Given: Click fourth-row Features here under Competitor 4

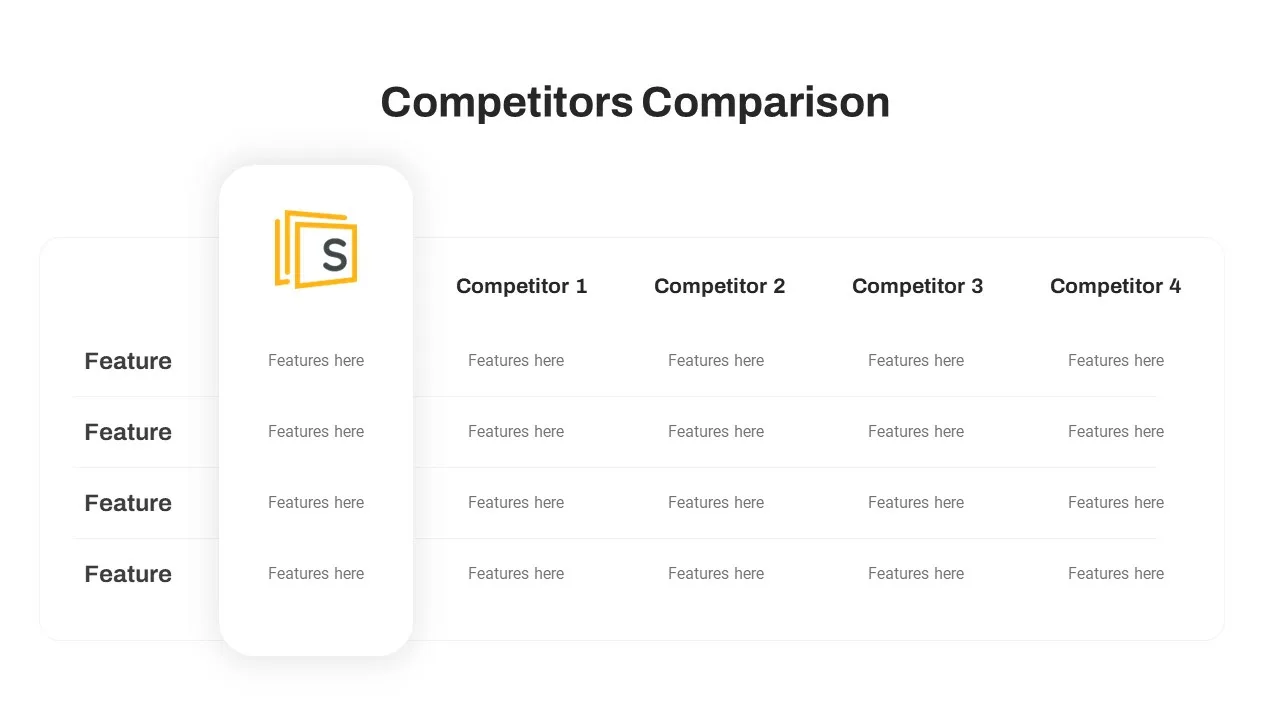Looking at the screenshot, I should pos(1116,573).
